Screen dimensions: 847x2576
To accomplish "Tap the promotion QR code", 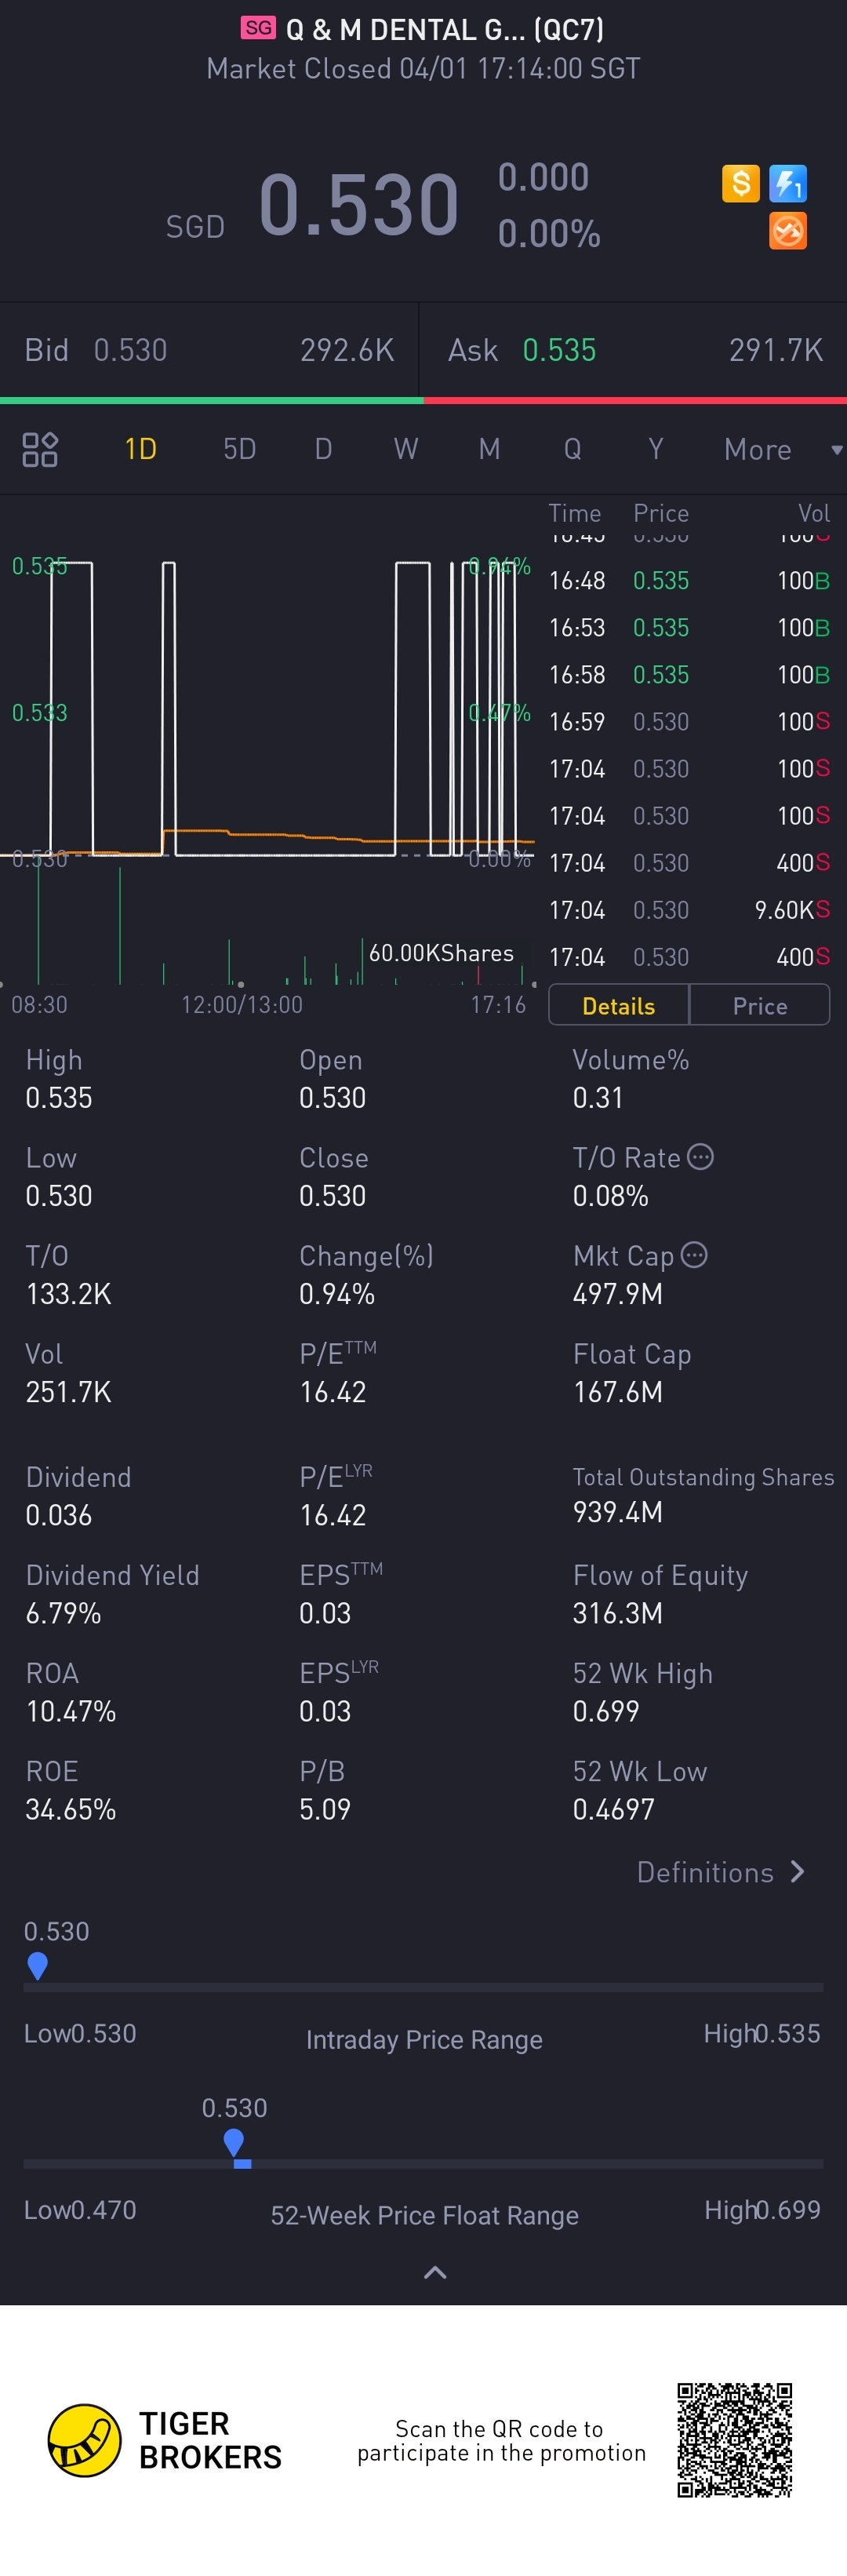I will click(x=735, y=2440).
